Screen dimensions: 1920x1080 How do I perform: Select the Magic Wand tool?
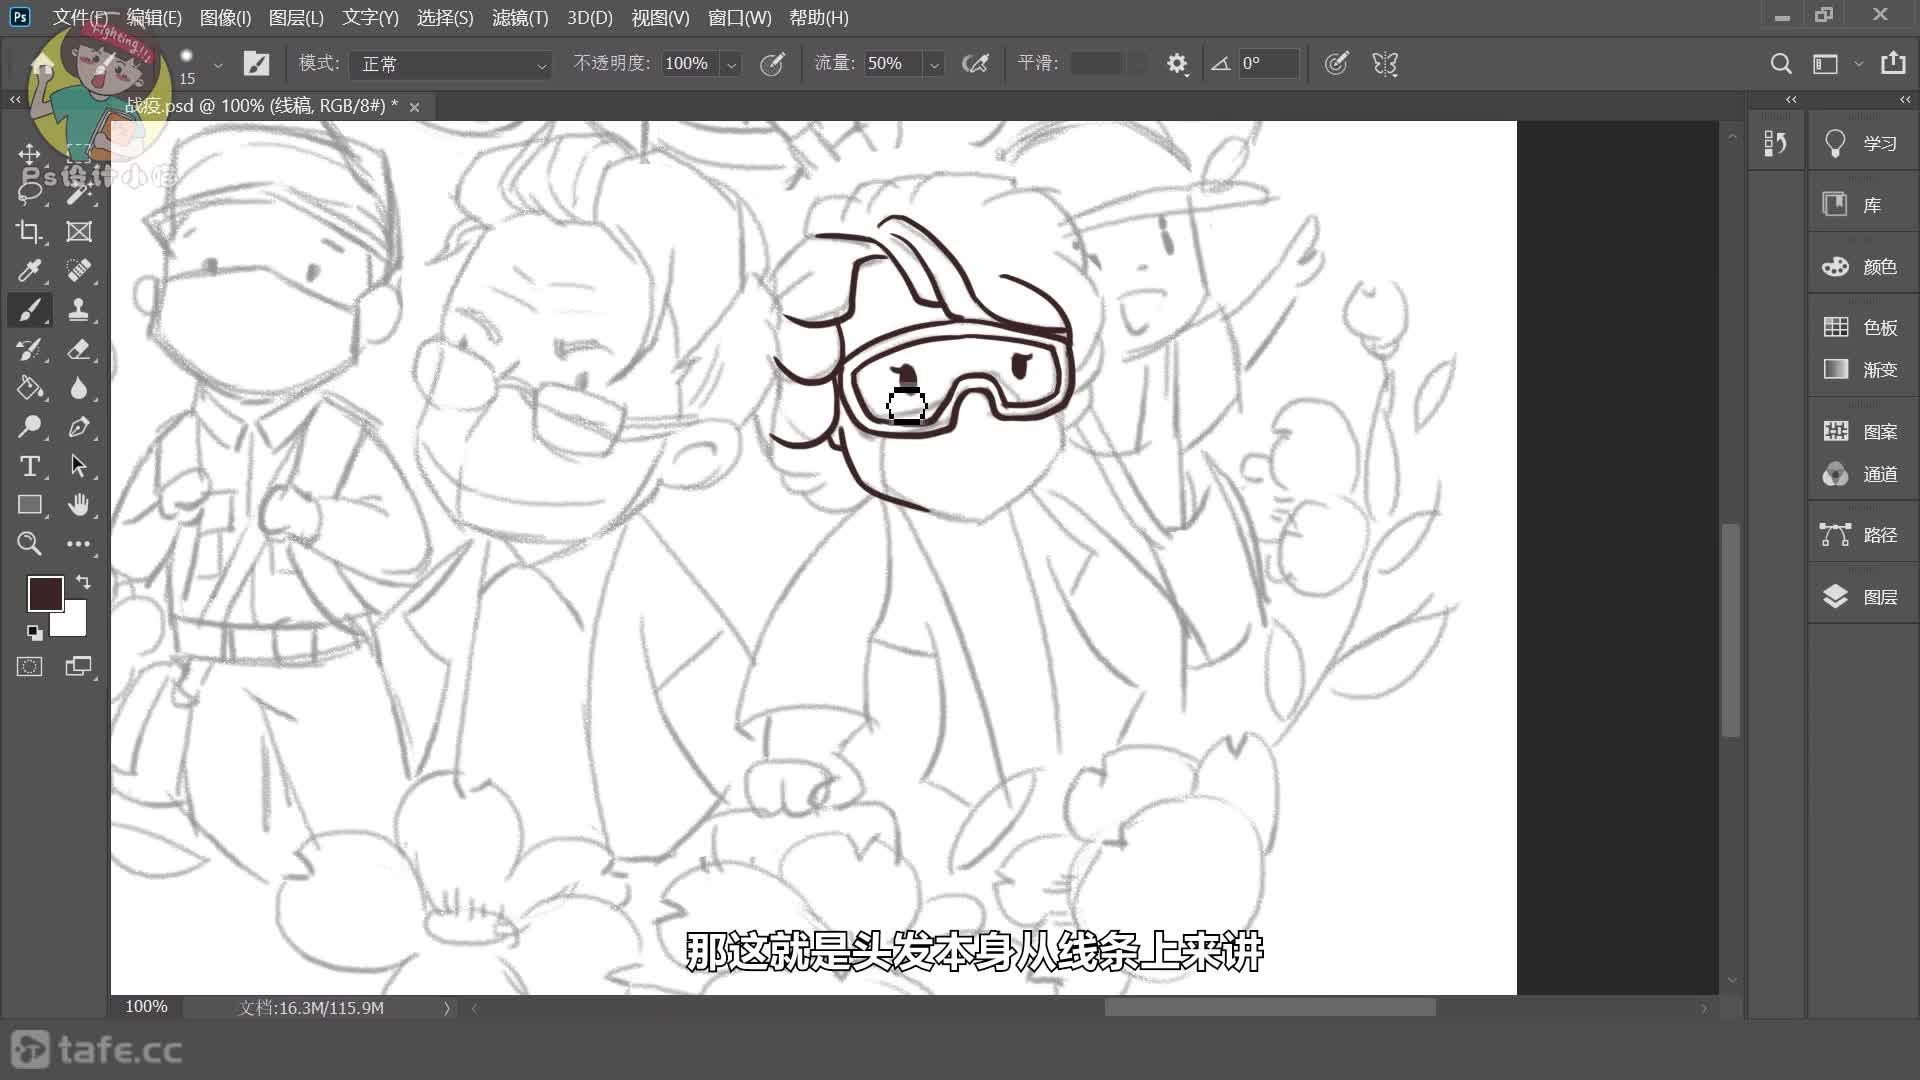(x=79, y=192)
